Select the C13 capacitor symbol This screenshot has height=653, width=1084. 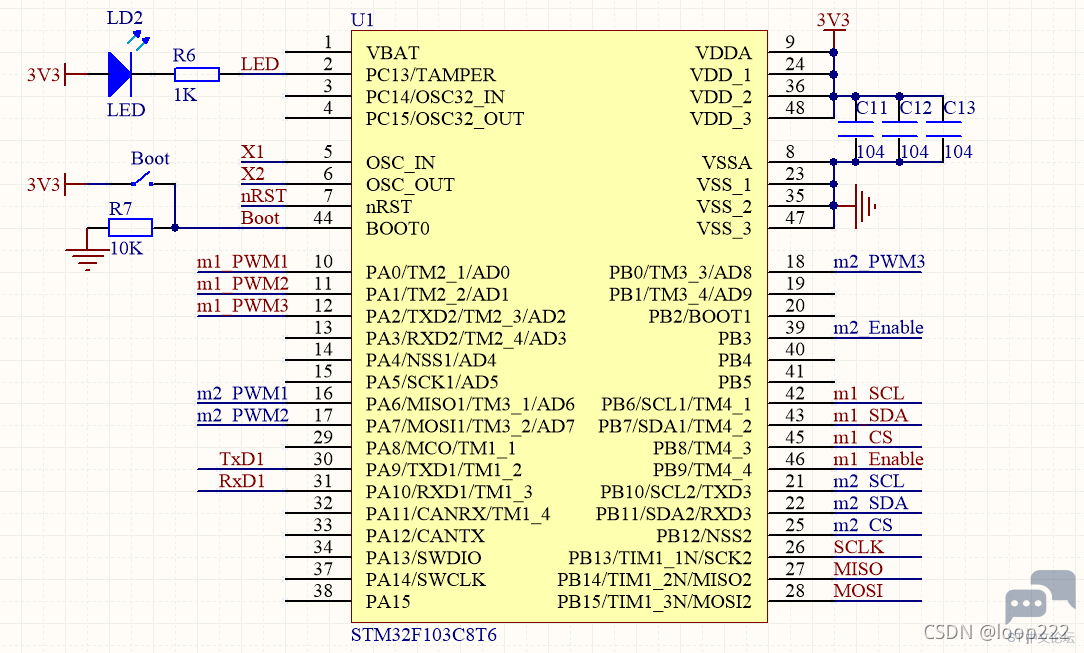tap(944, 129)
